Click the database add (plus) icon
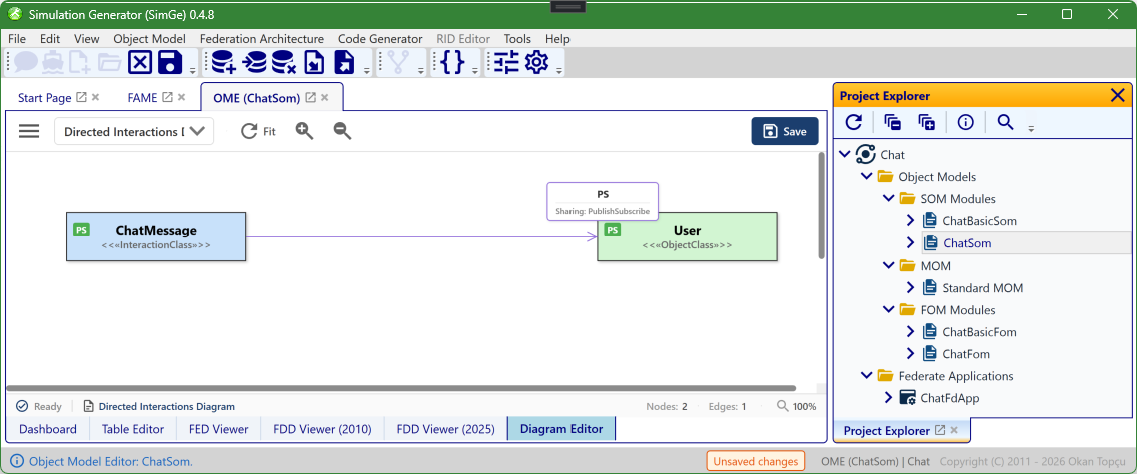1137x474 pixels. 223,62
